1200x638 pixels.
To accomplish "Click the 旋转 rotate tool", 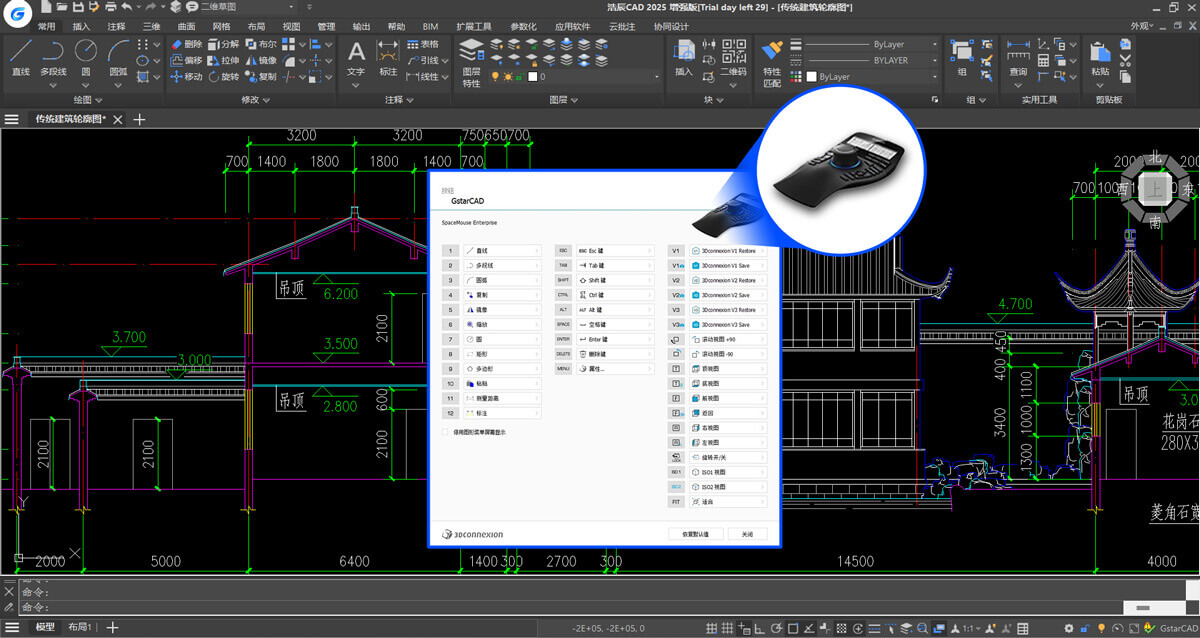I will 222,76.
